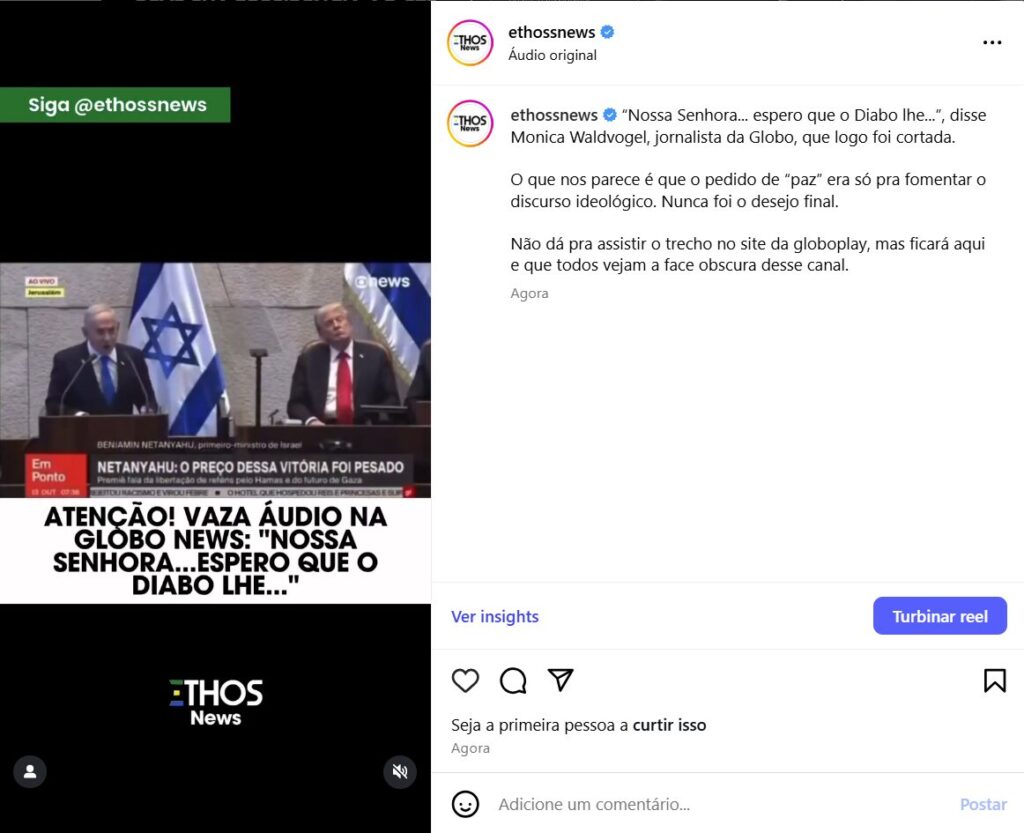Click the curtir isso likes text
The image size is (1024, 833).
point(669,725)
